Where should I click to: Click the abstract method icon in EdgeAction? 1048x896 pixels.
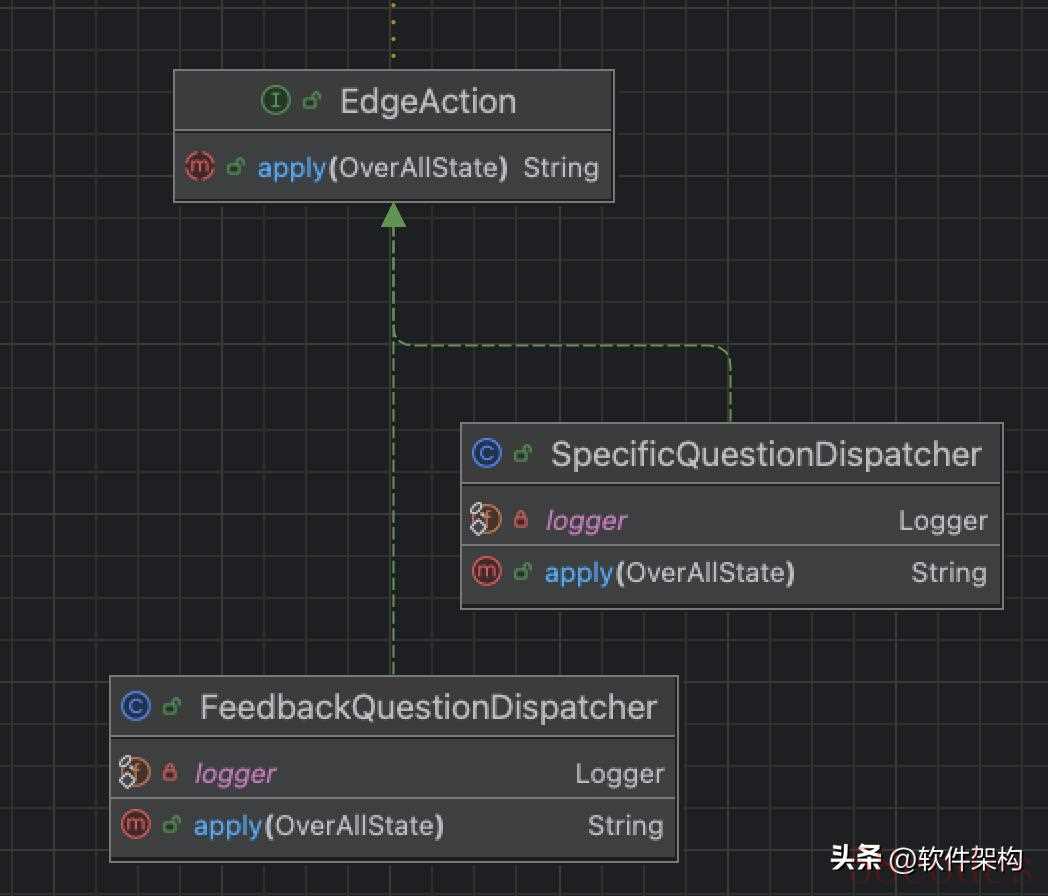[200, 167]
